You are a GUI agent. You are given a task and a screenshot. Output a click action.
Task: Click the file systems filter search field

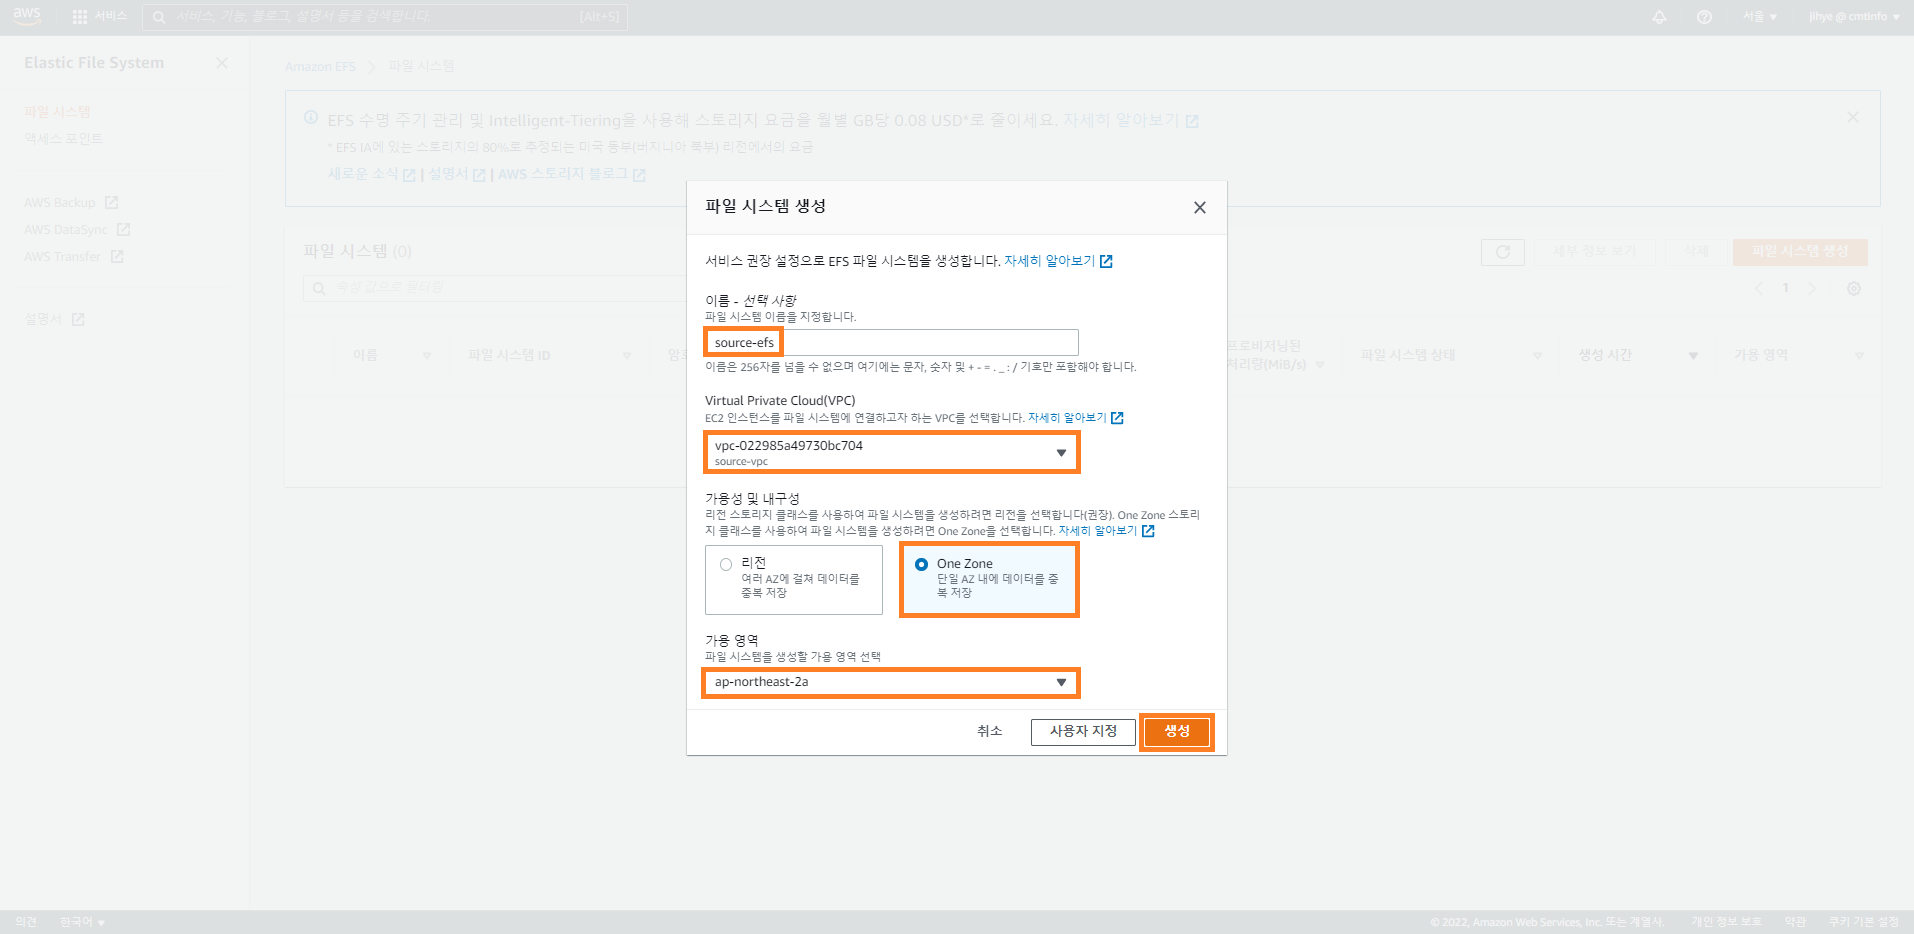point(495,289)
